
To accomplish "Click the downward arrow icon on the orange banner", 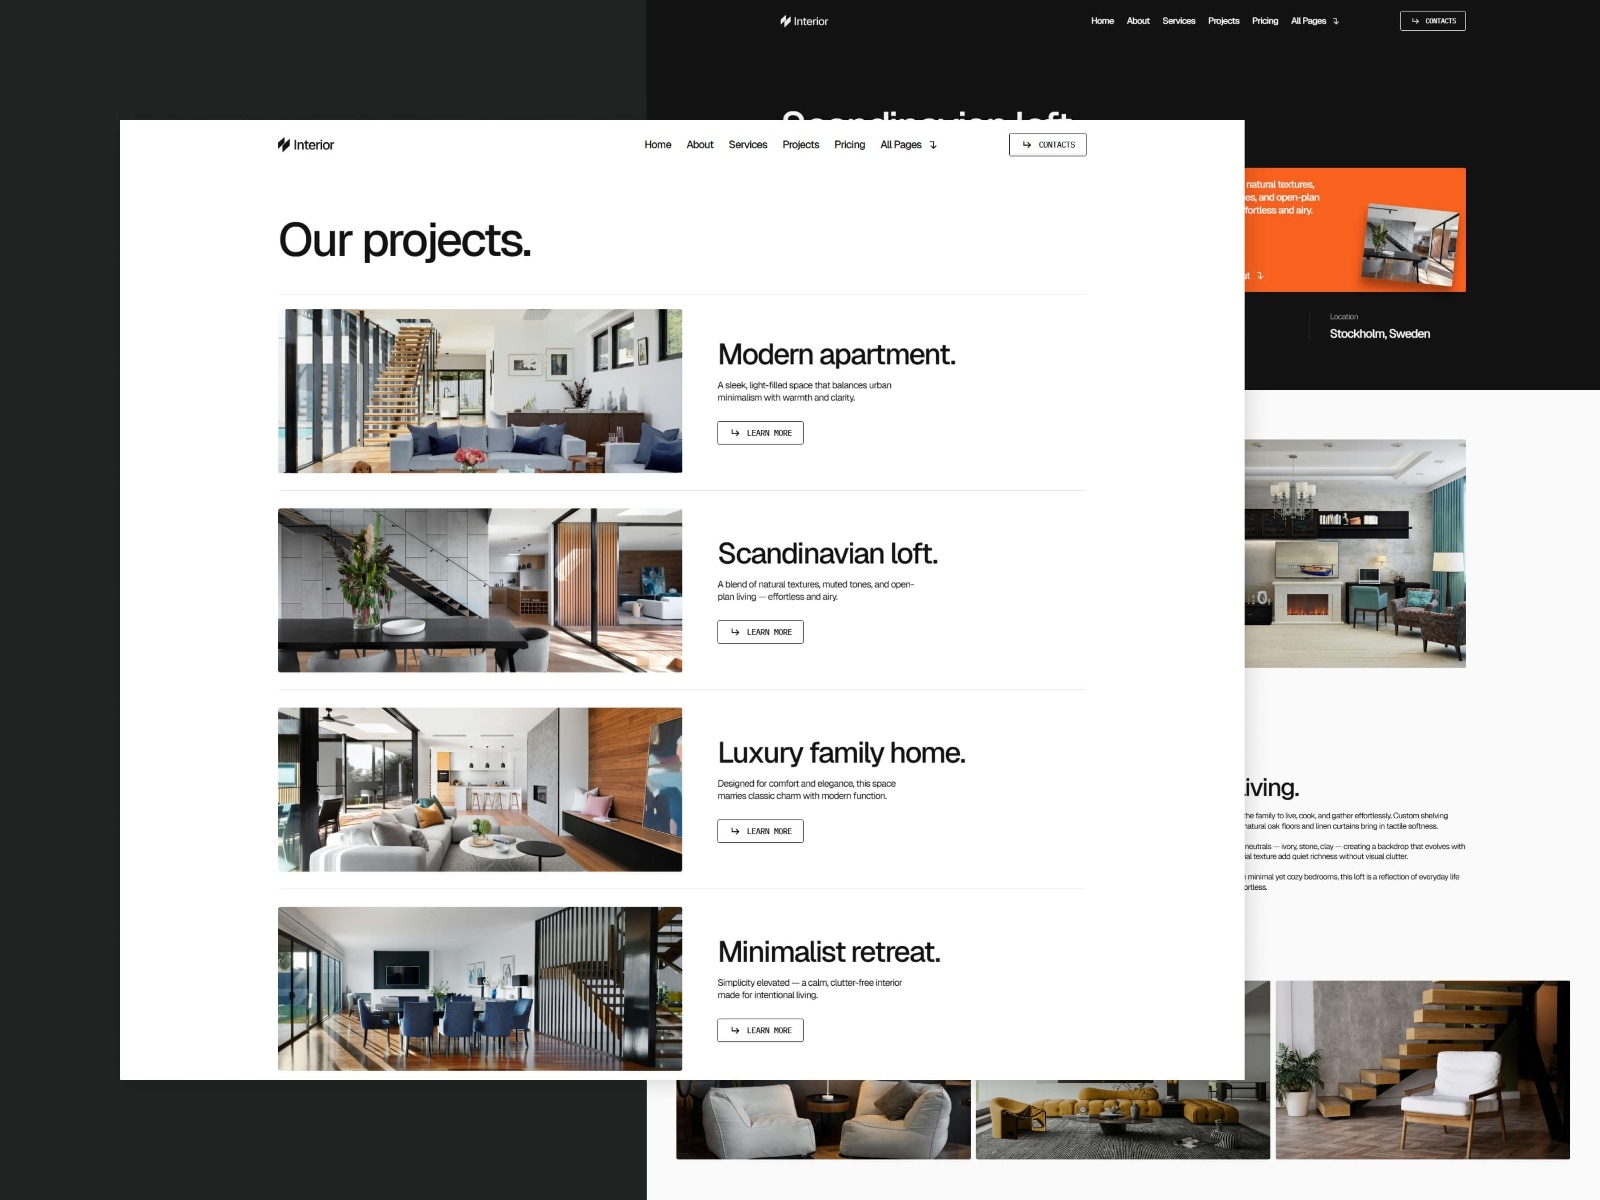I will tap(1262, 275).
